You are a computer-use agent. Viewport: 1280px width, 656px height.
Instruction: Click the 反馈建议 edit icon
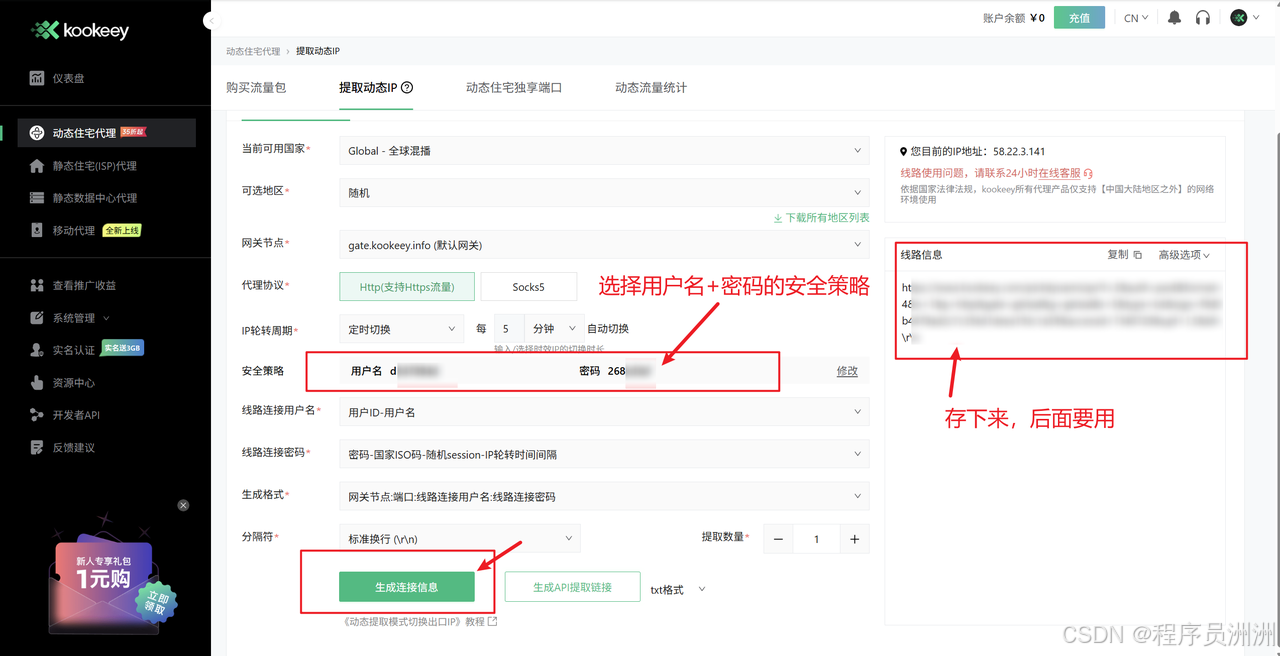tap(37, 447)
